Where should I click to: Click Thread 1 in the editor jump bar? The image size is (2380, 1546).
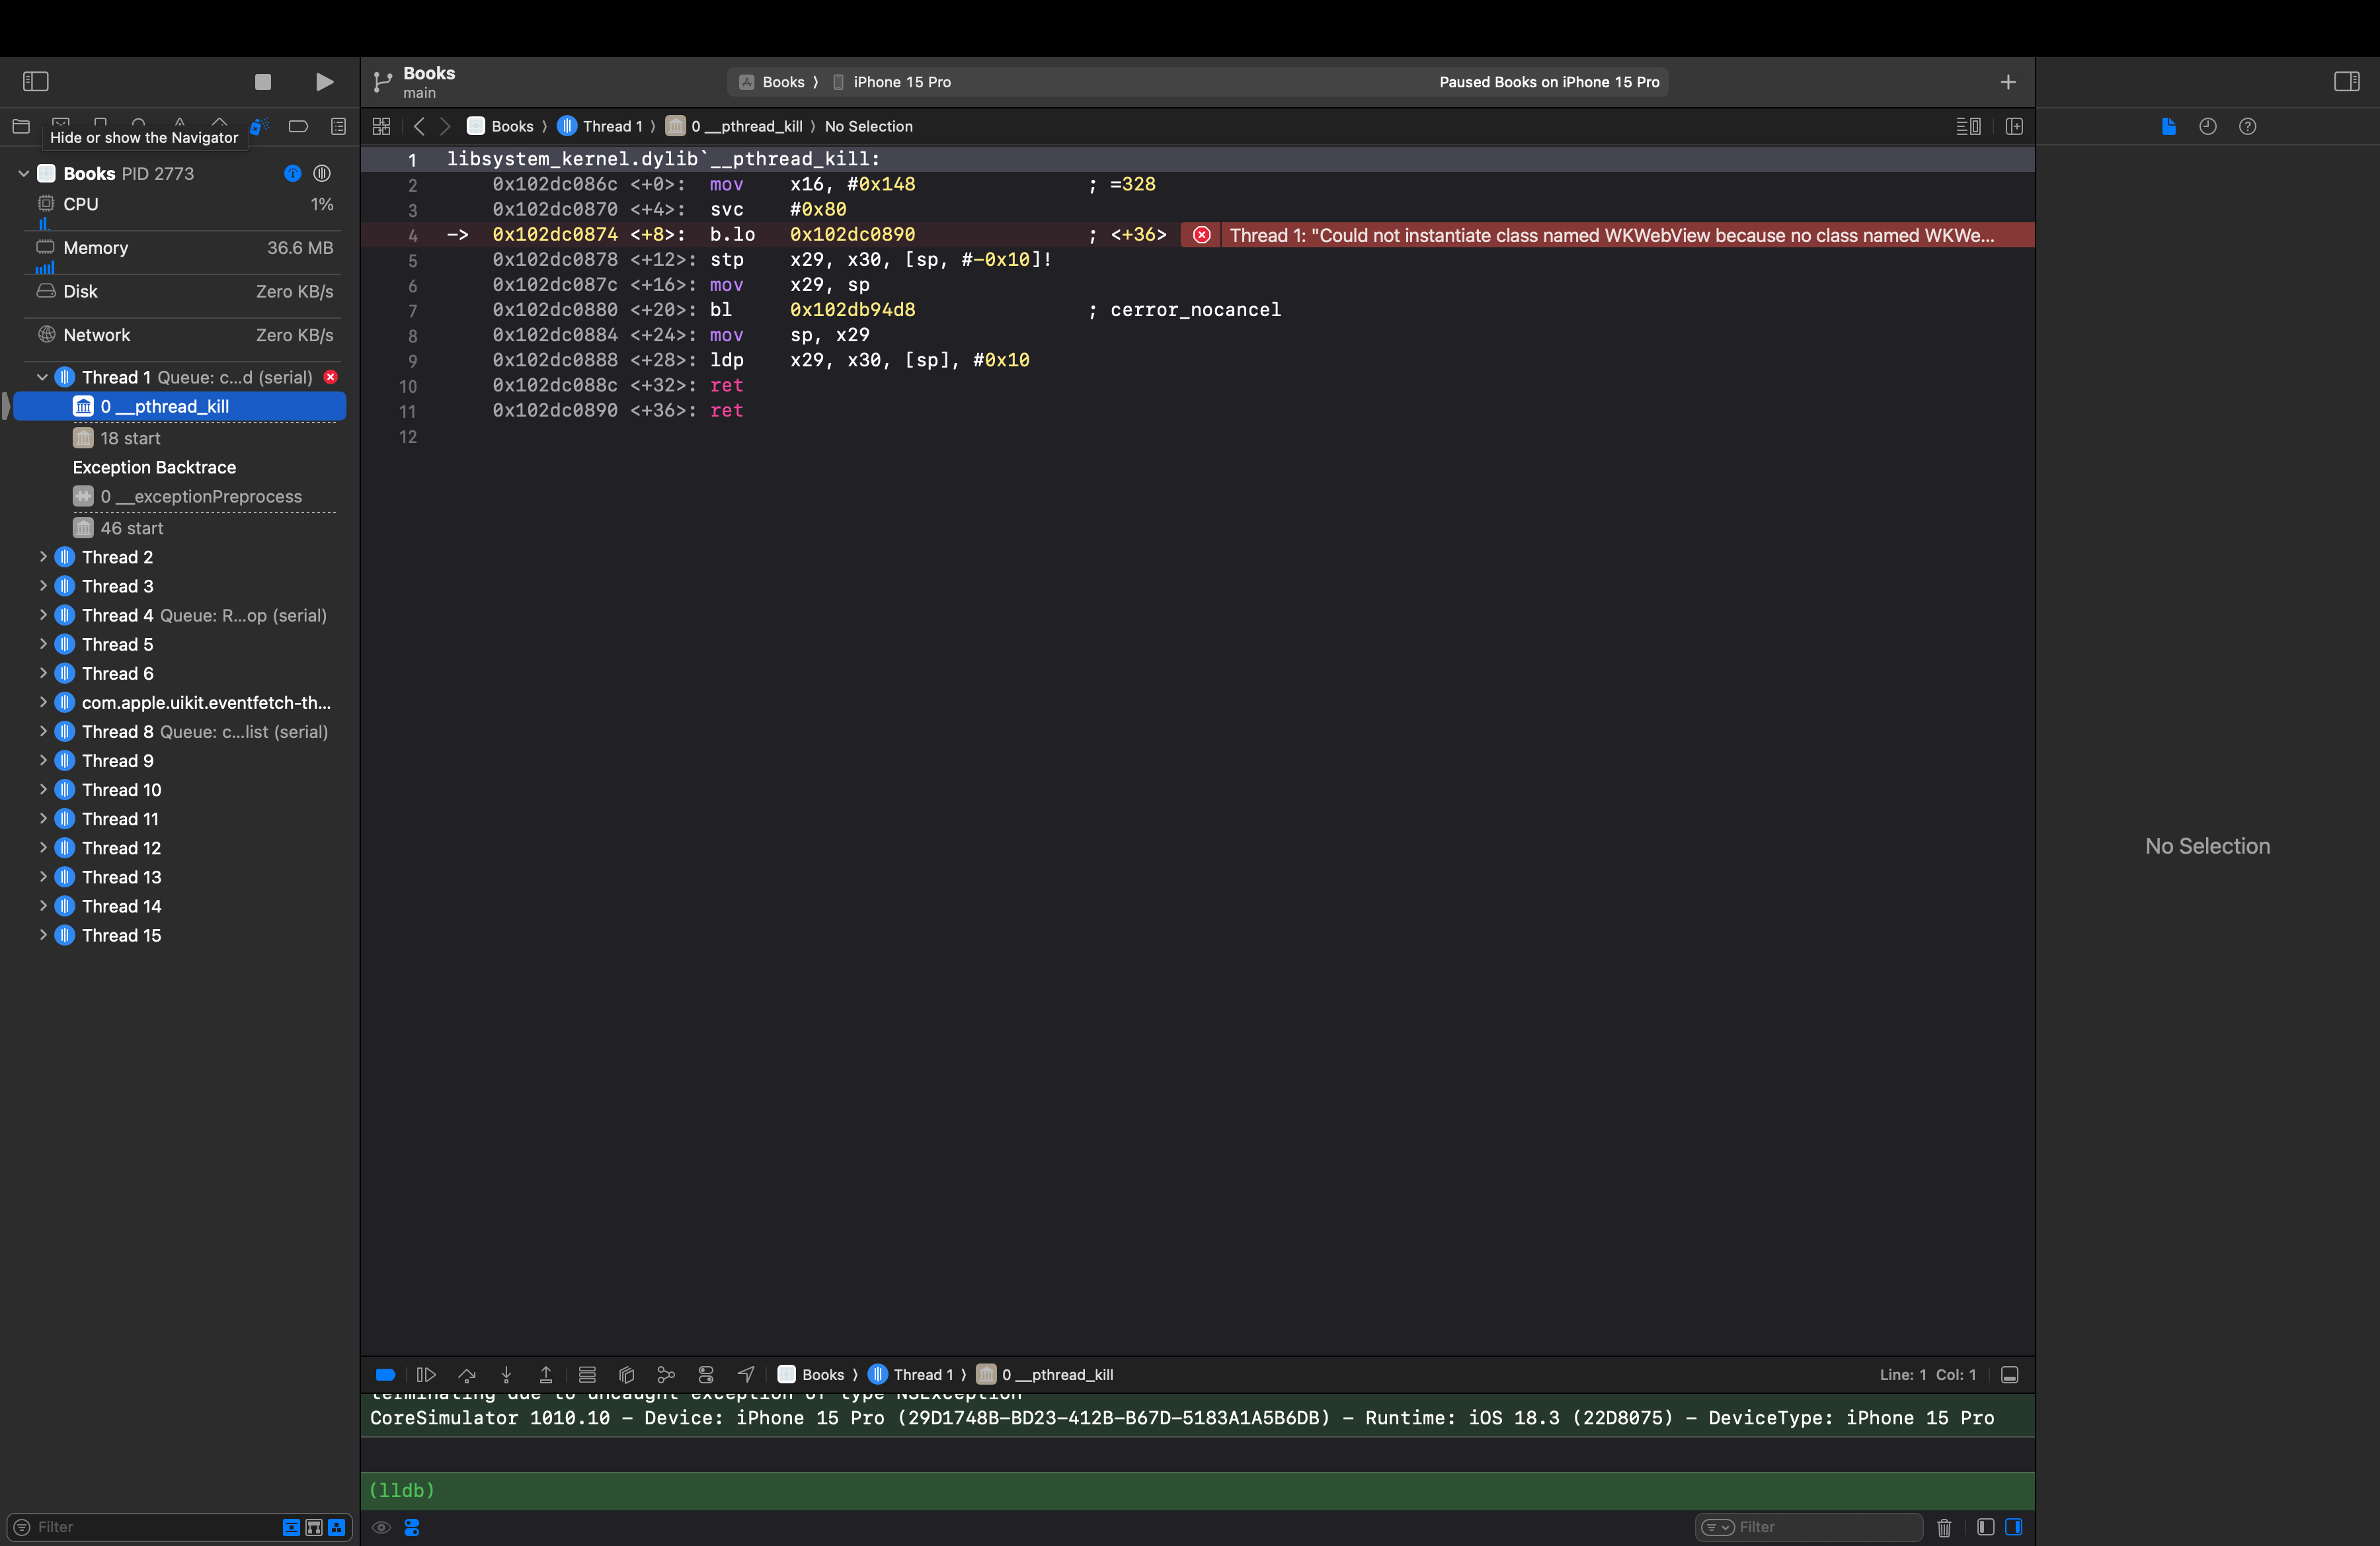pyautogui.click(x=601, y=126)
